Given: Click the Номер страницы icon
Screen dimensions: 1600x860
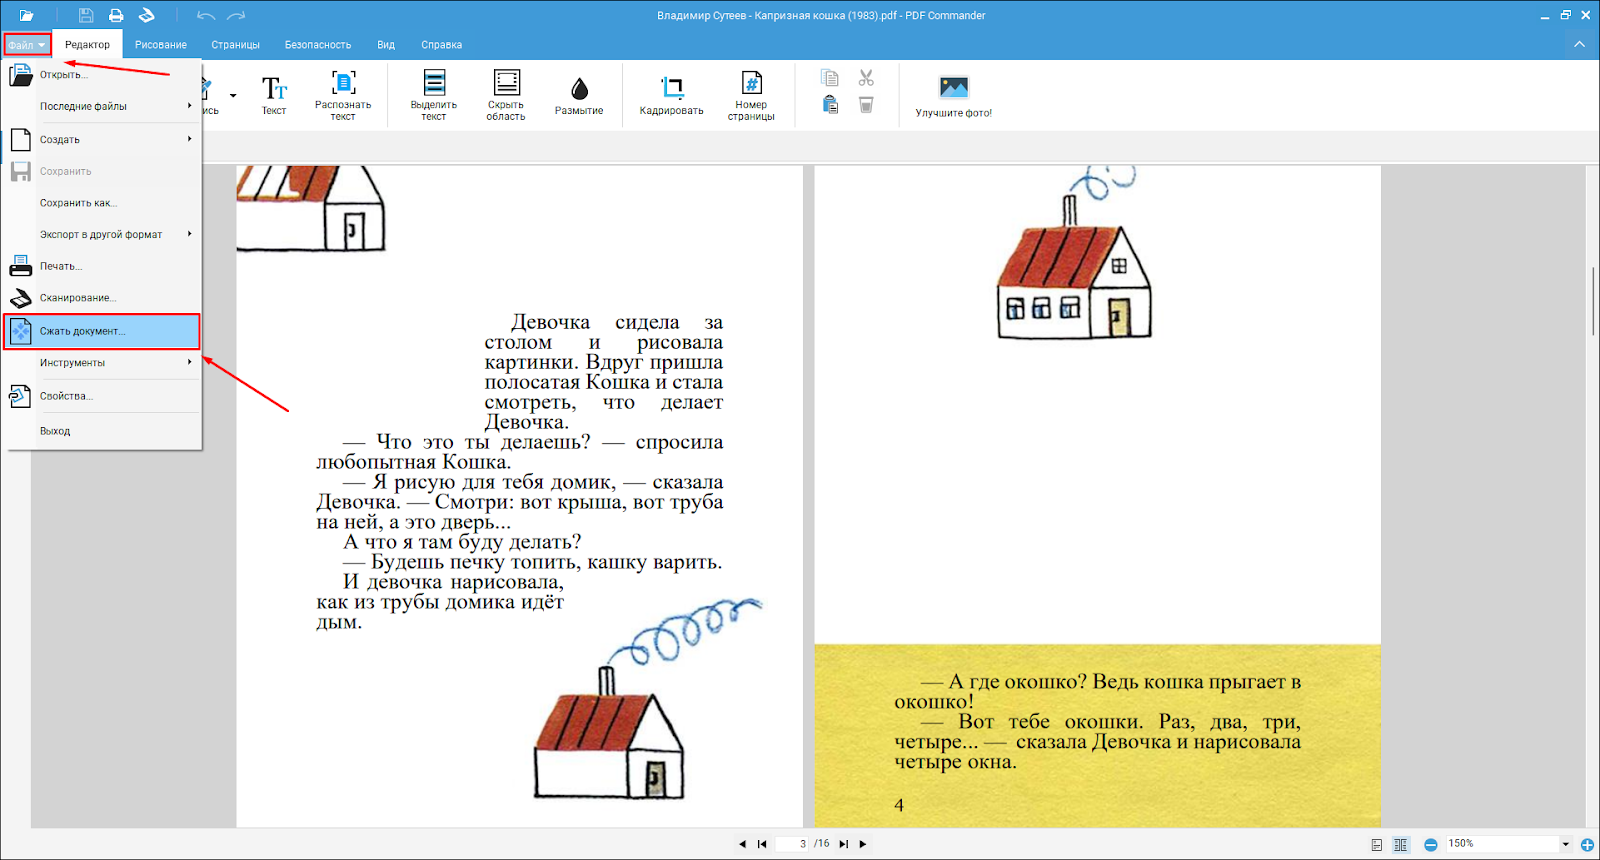Looking at the screenshot, I should [x=751, y=83].
